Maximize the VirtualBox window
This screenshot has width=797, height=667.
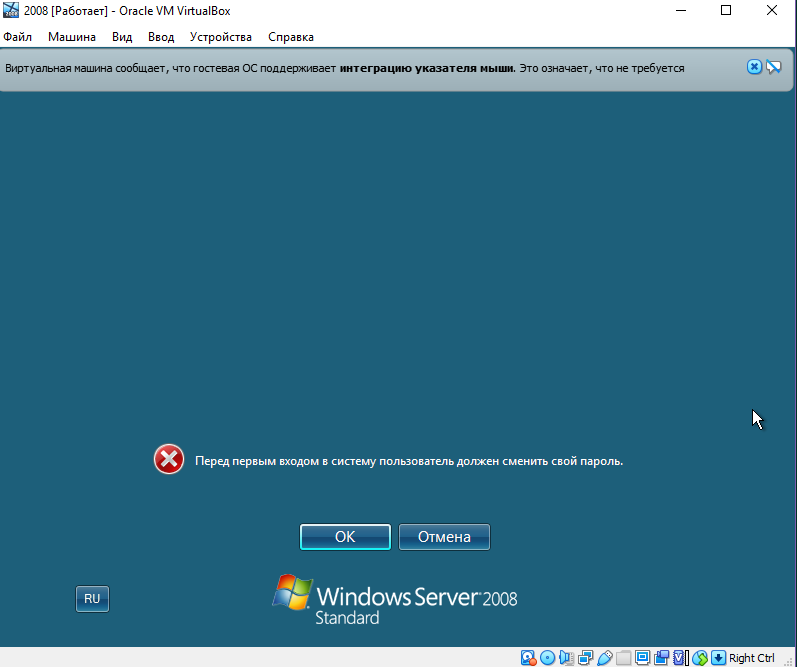pyautogui.click(x=726, y=10)
